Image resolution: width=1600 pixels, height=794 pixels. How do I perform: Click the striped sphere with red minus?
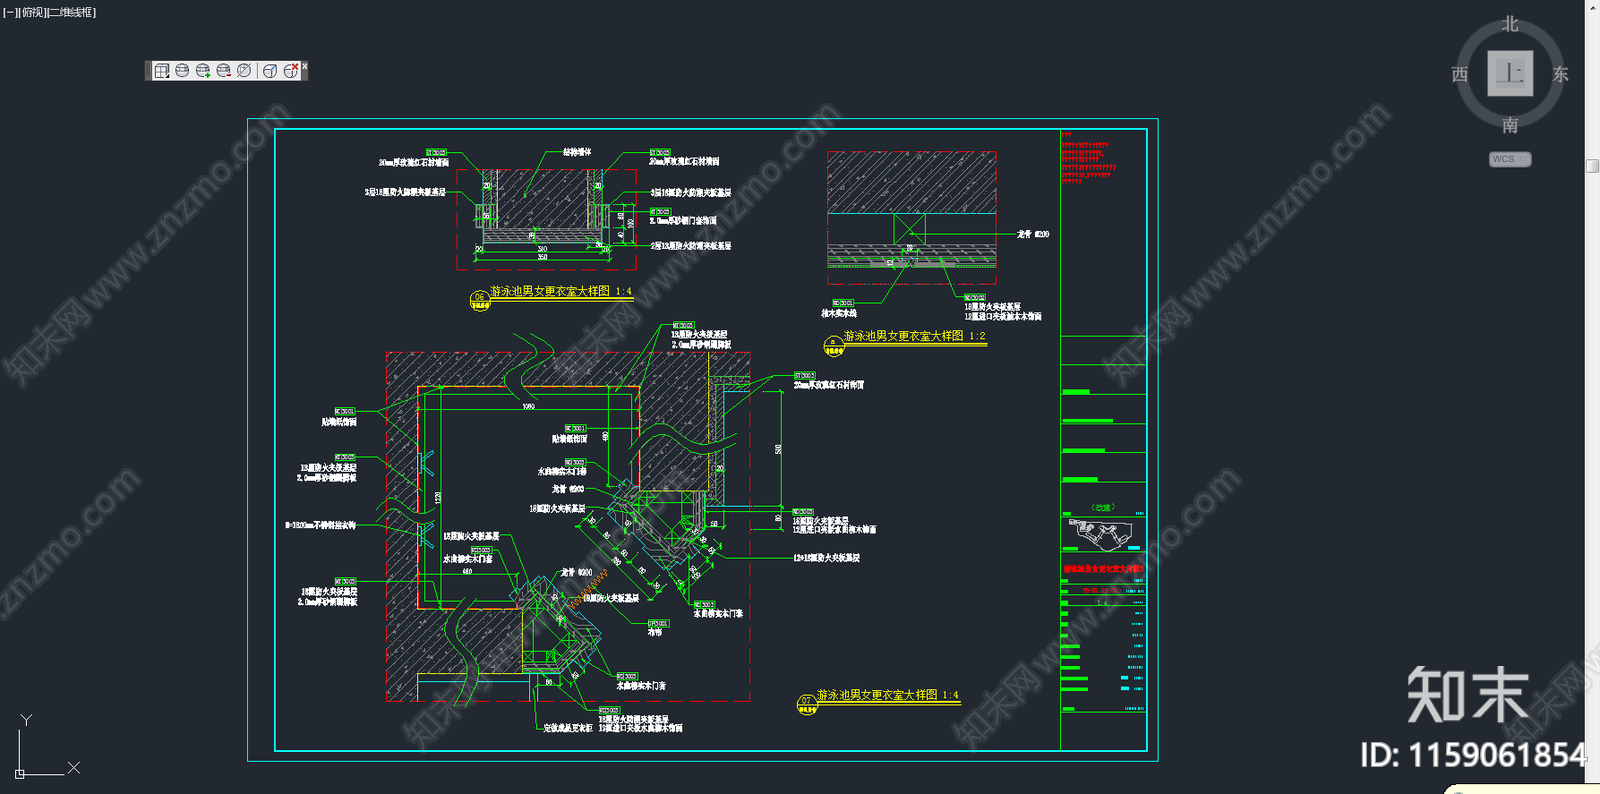pyautogui.click(x=224, y=71)
